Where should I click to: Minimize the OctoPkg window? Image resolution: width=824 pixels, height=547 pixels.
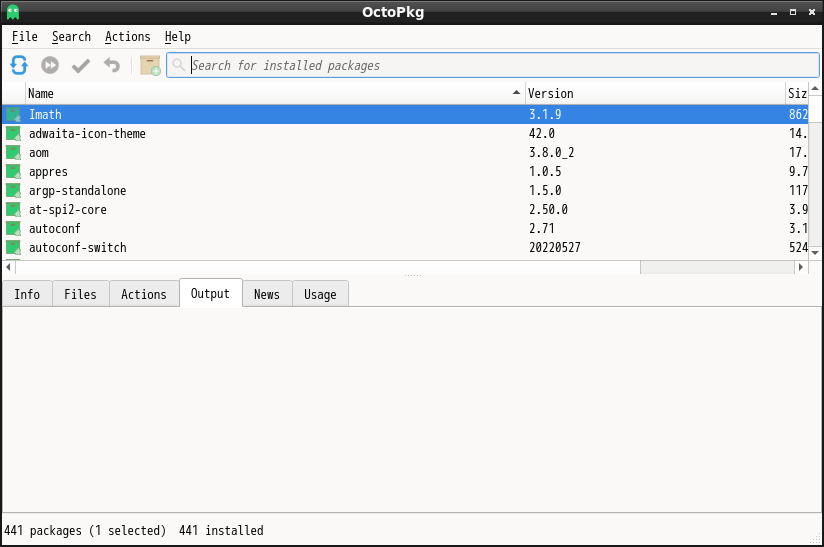click(x=774, y=12)
